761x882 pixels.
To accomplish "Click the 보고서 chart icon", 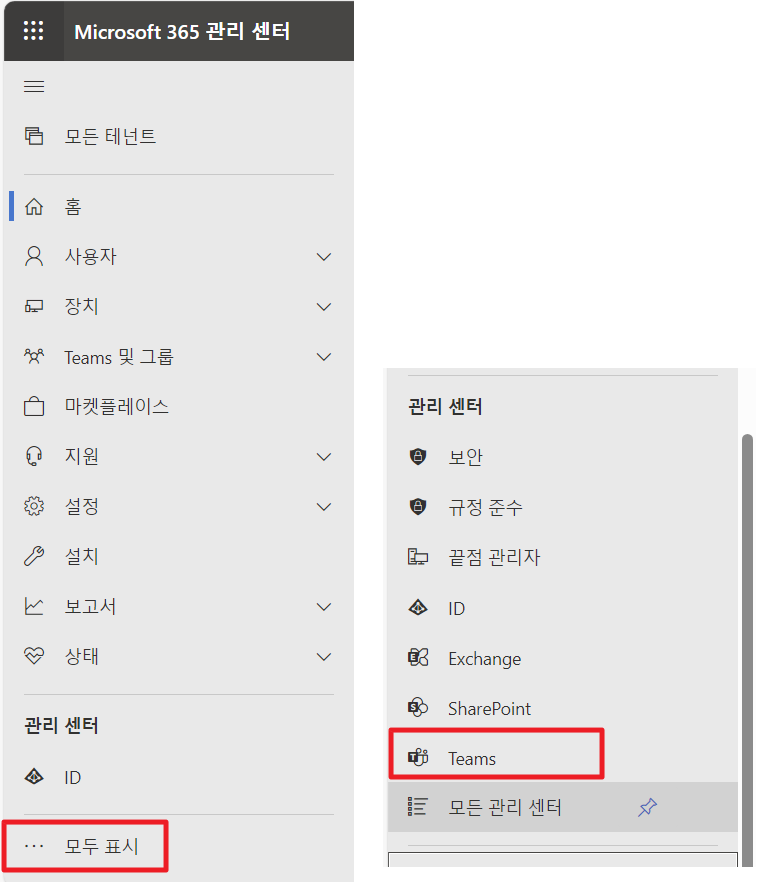I will click(x=34, y=606).
